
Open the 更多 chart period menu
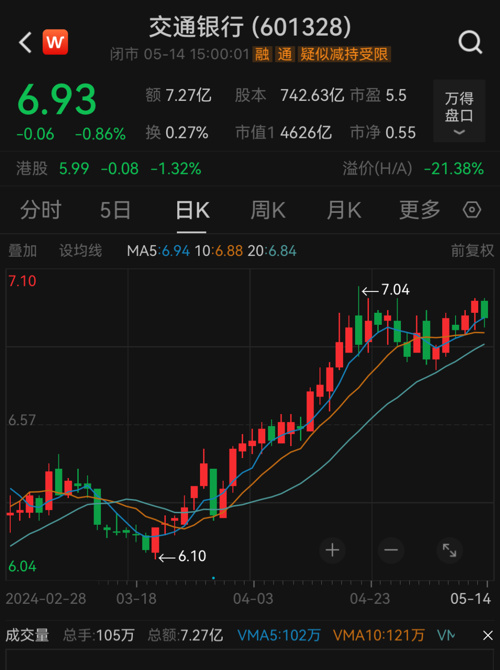coord(420,210)
